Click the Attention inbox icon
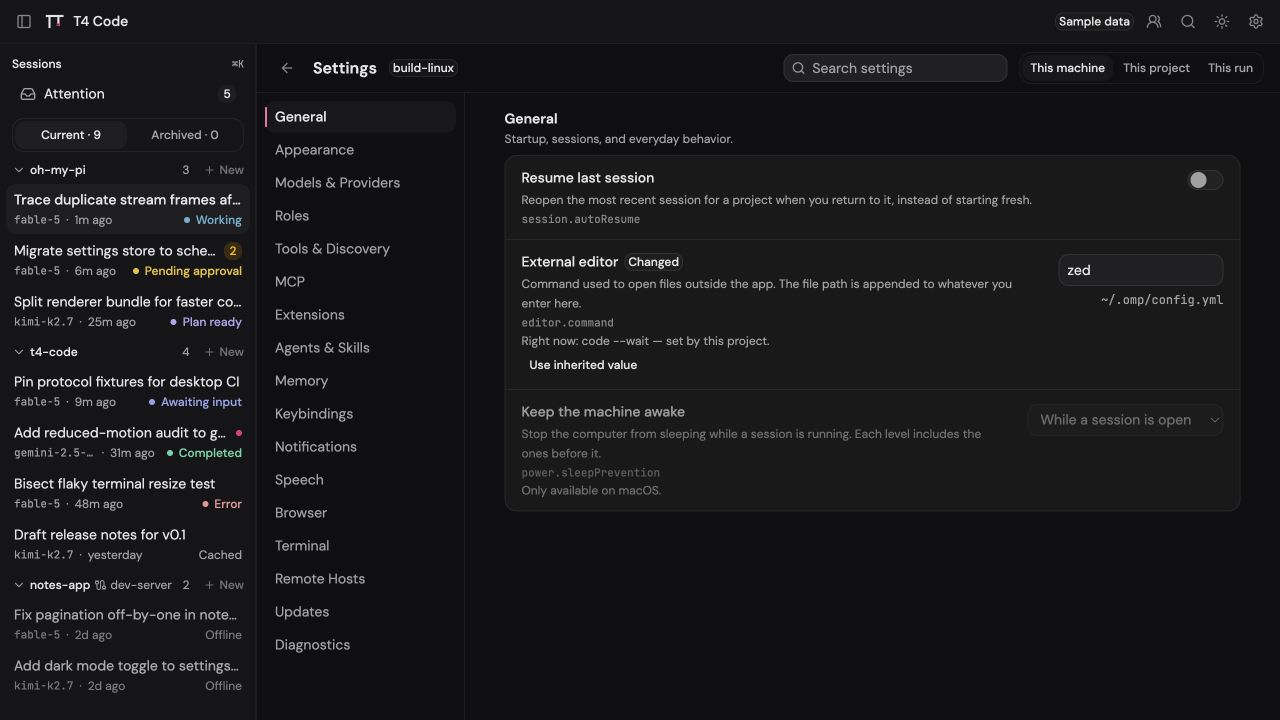 (x=28, y=94)
